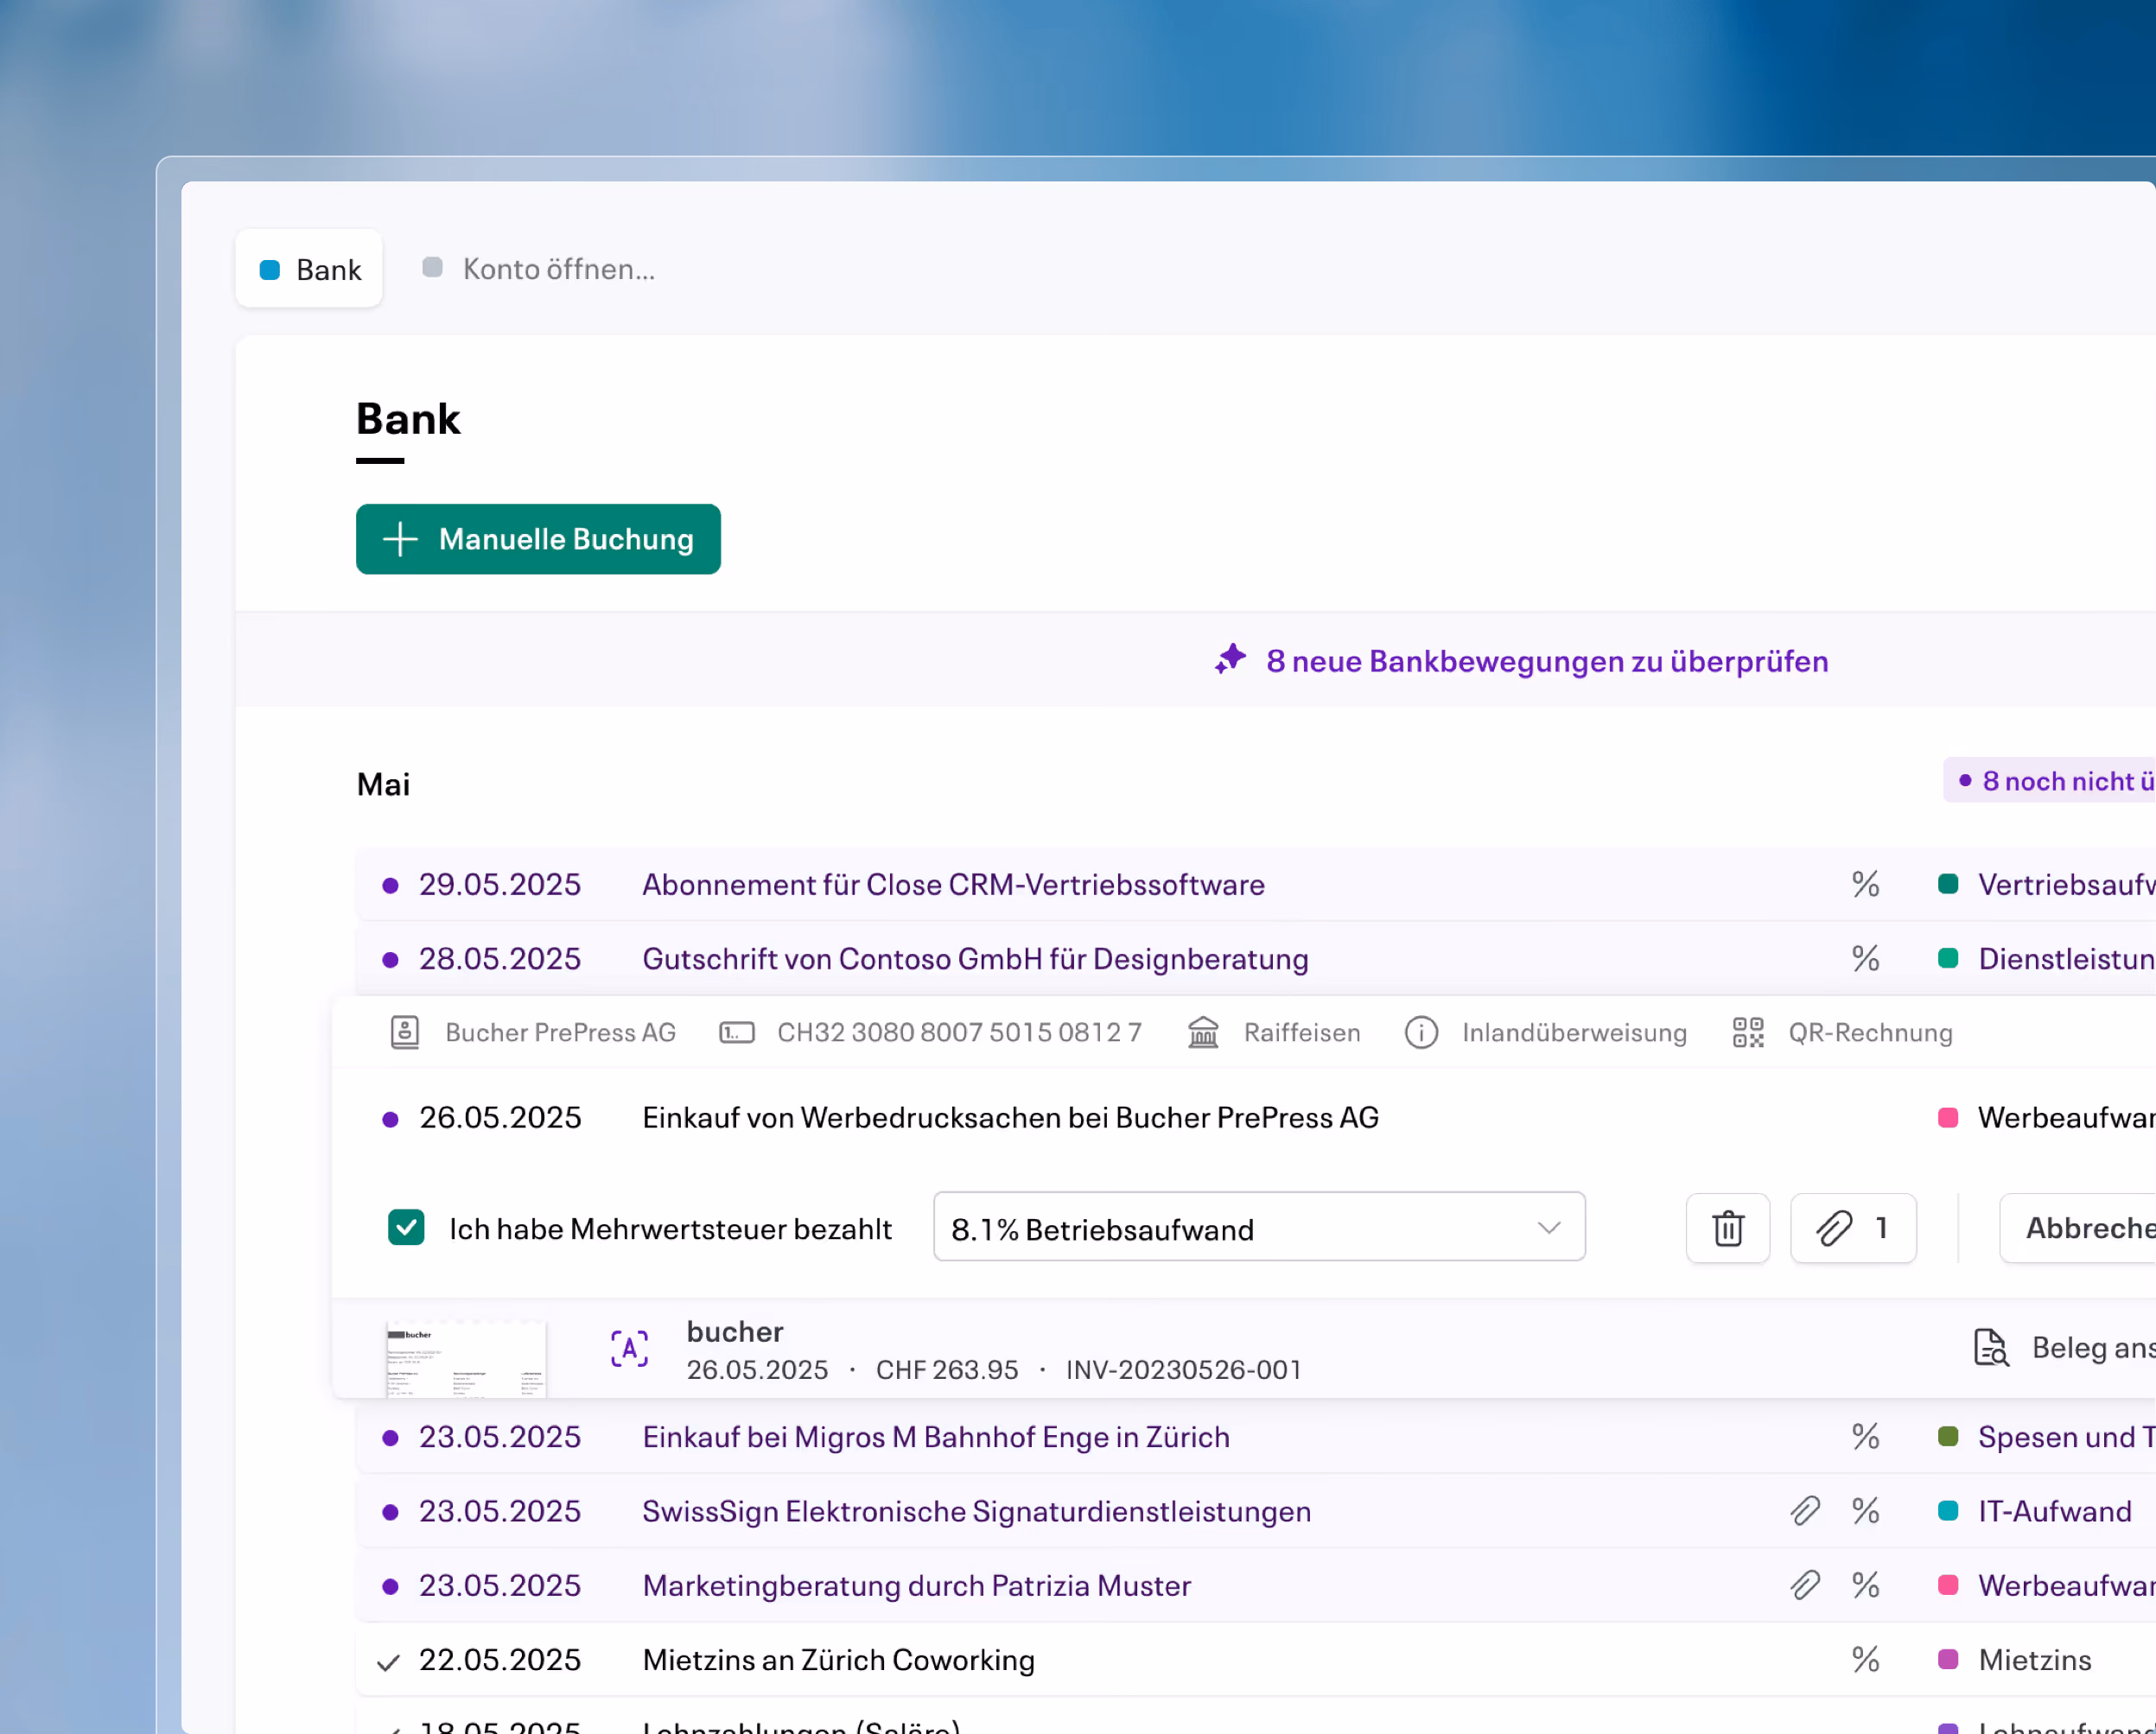Viewport: 2156px width, 1734px height.
Task: Click the text recognition icon beside bucher
Action: tap(629, 1349)
